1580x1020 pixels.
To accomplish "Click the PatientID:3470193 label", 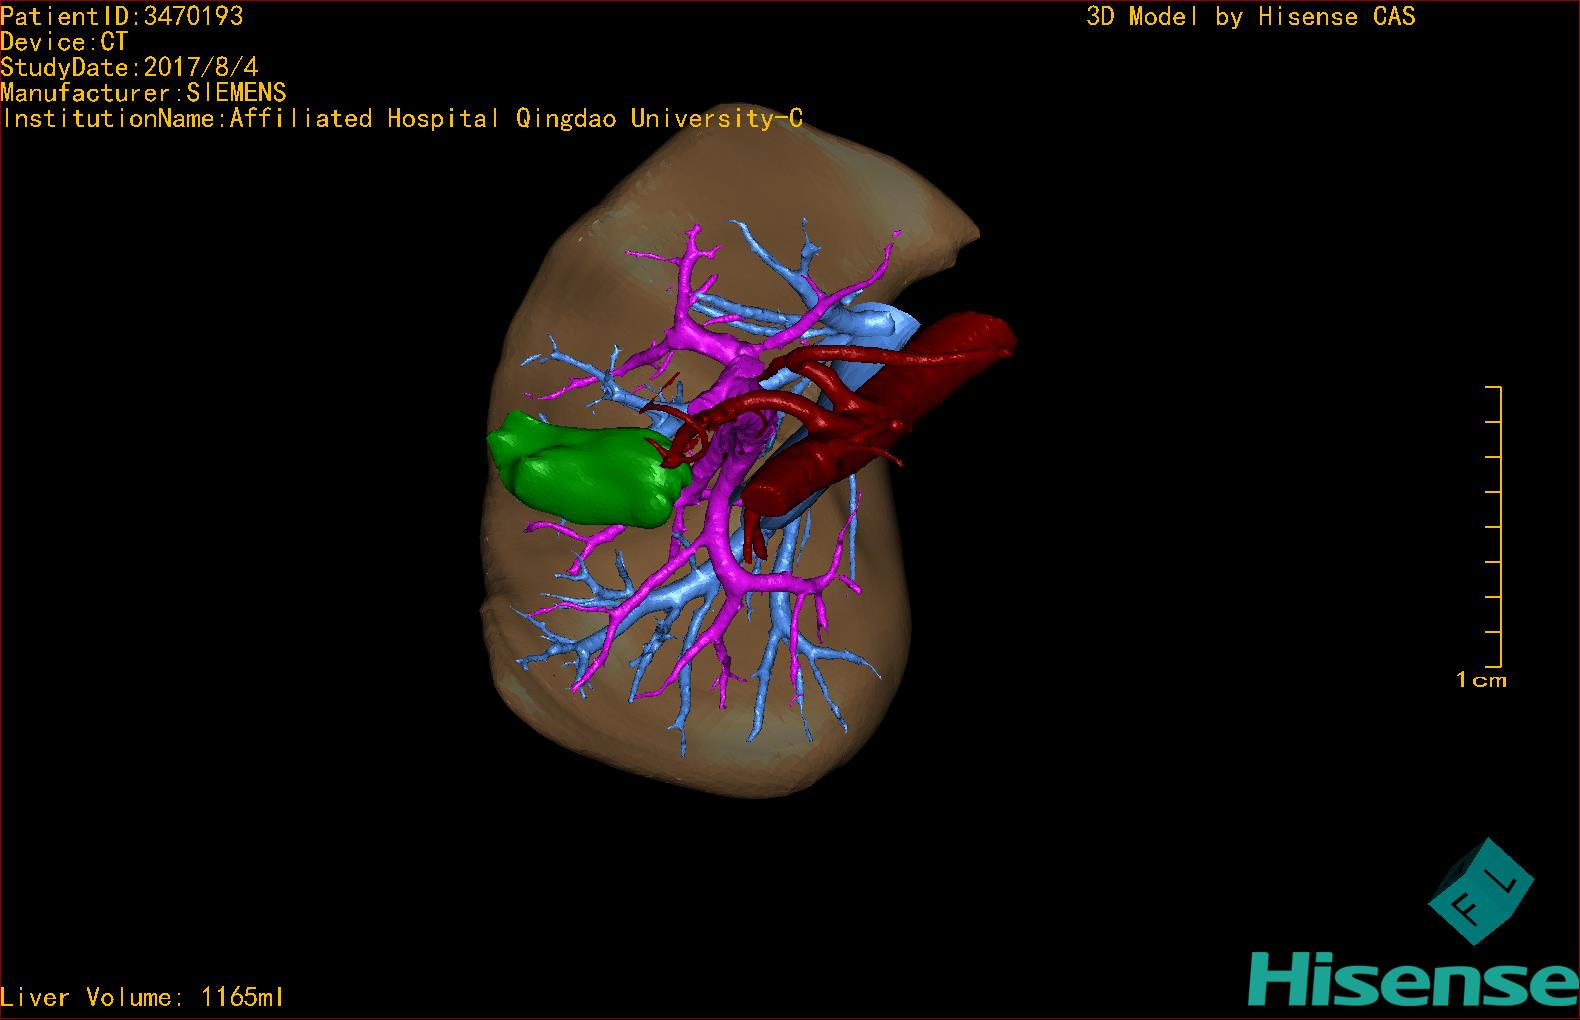I will click(121, 16).
